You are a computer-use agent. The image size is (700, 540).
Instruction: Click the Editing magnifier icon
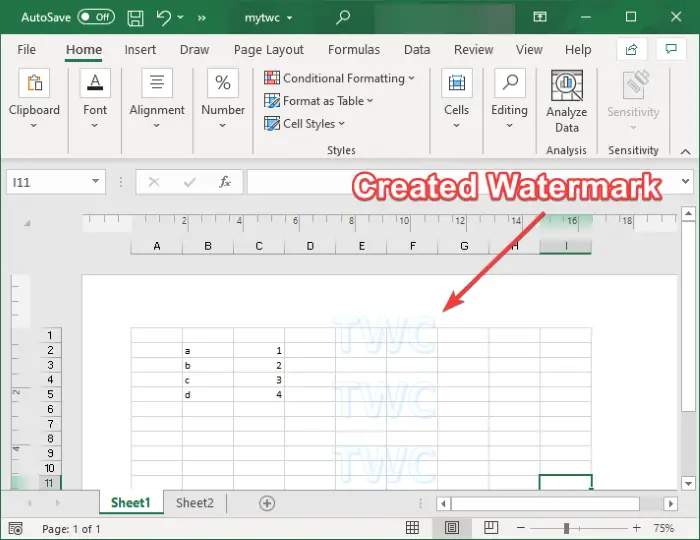[x=510, y=83]
